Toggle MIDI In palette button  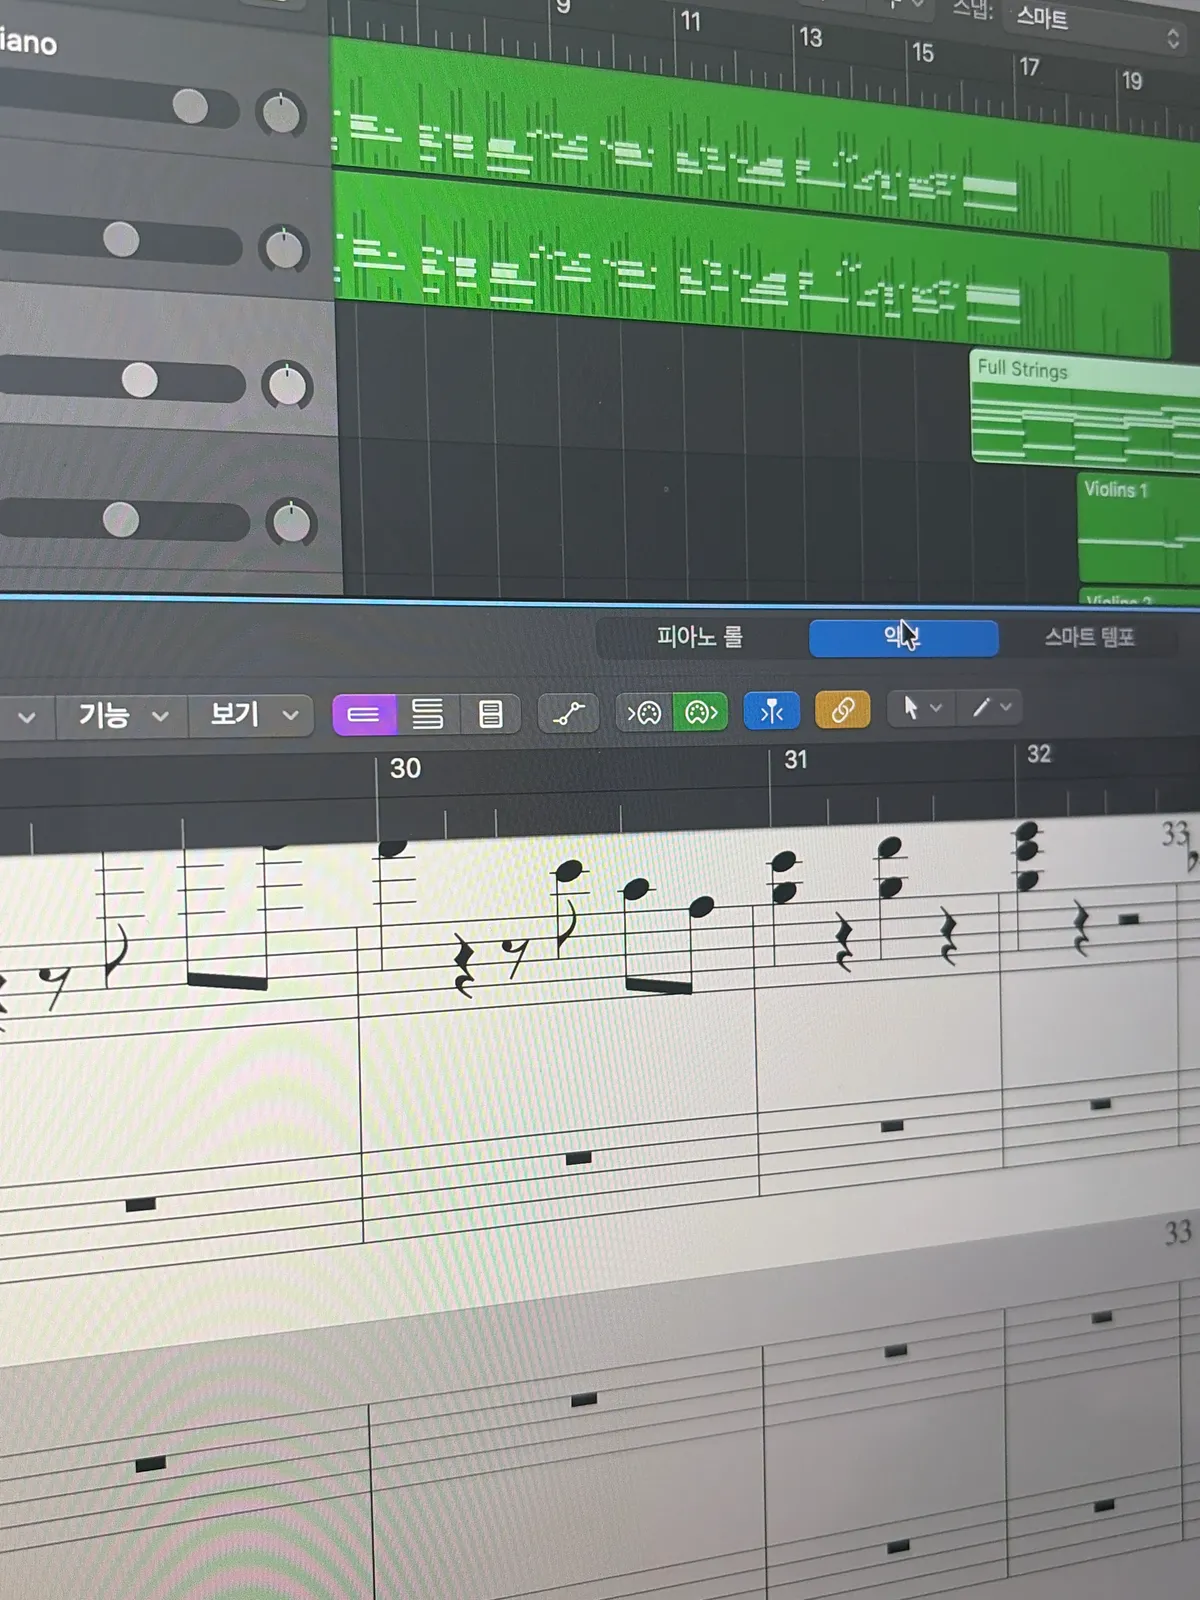644,712
